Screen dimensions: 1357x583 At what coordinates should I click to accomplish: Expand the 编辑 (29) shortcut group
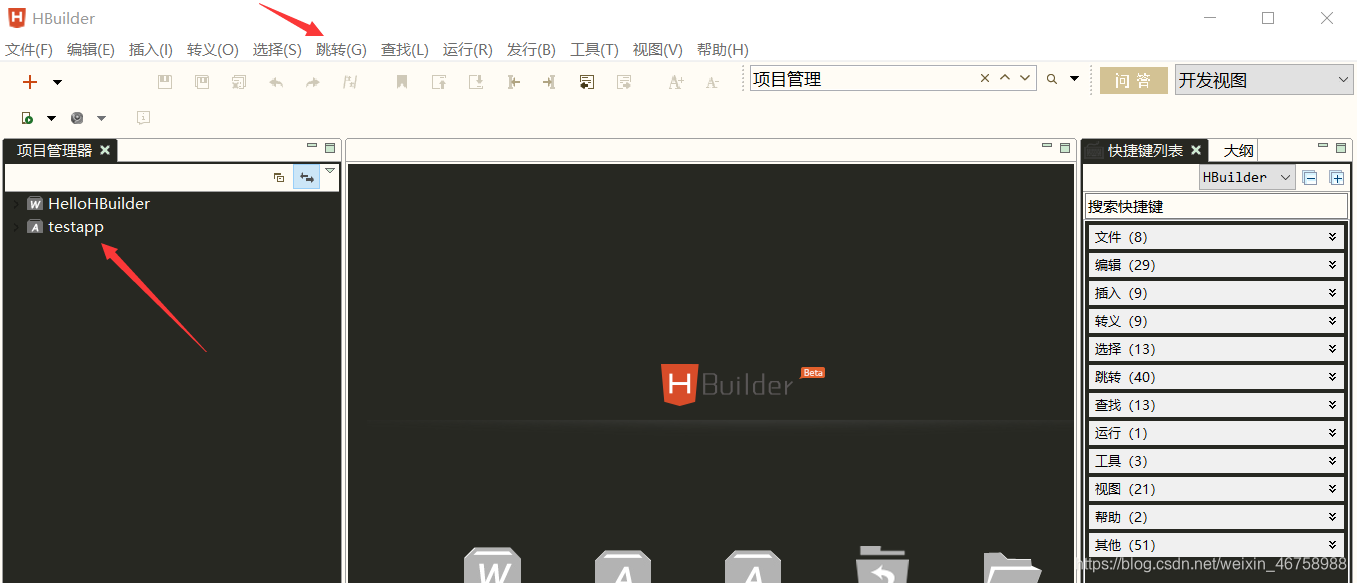(x=1216, y=265)
